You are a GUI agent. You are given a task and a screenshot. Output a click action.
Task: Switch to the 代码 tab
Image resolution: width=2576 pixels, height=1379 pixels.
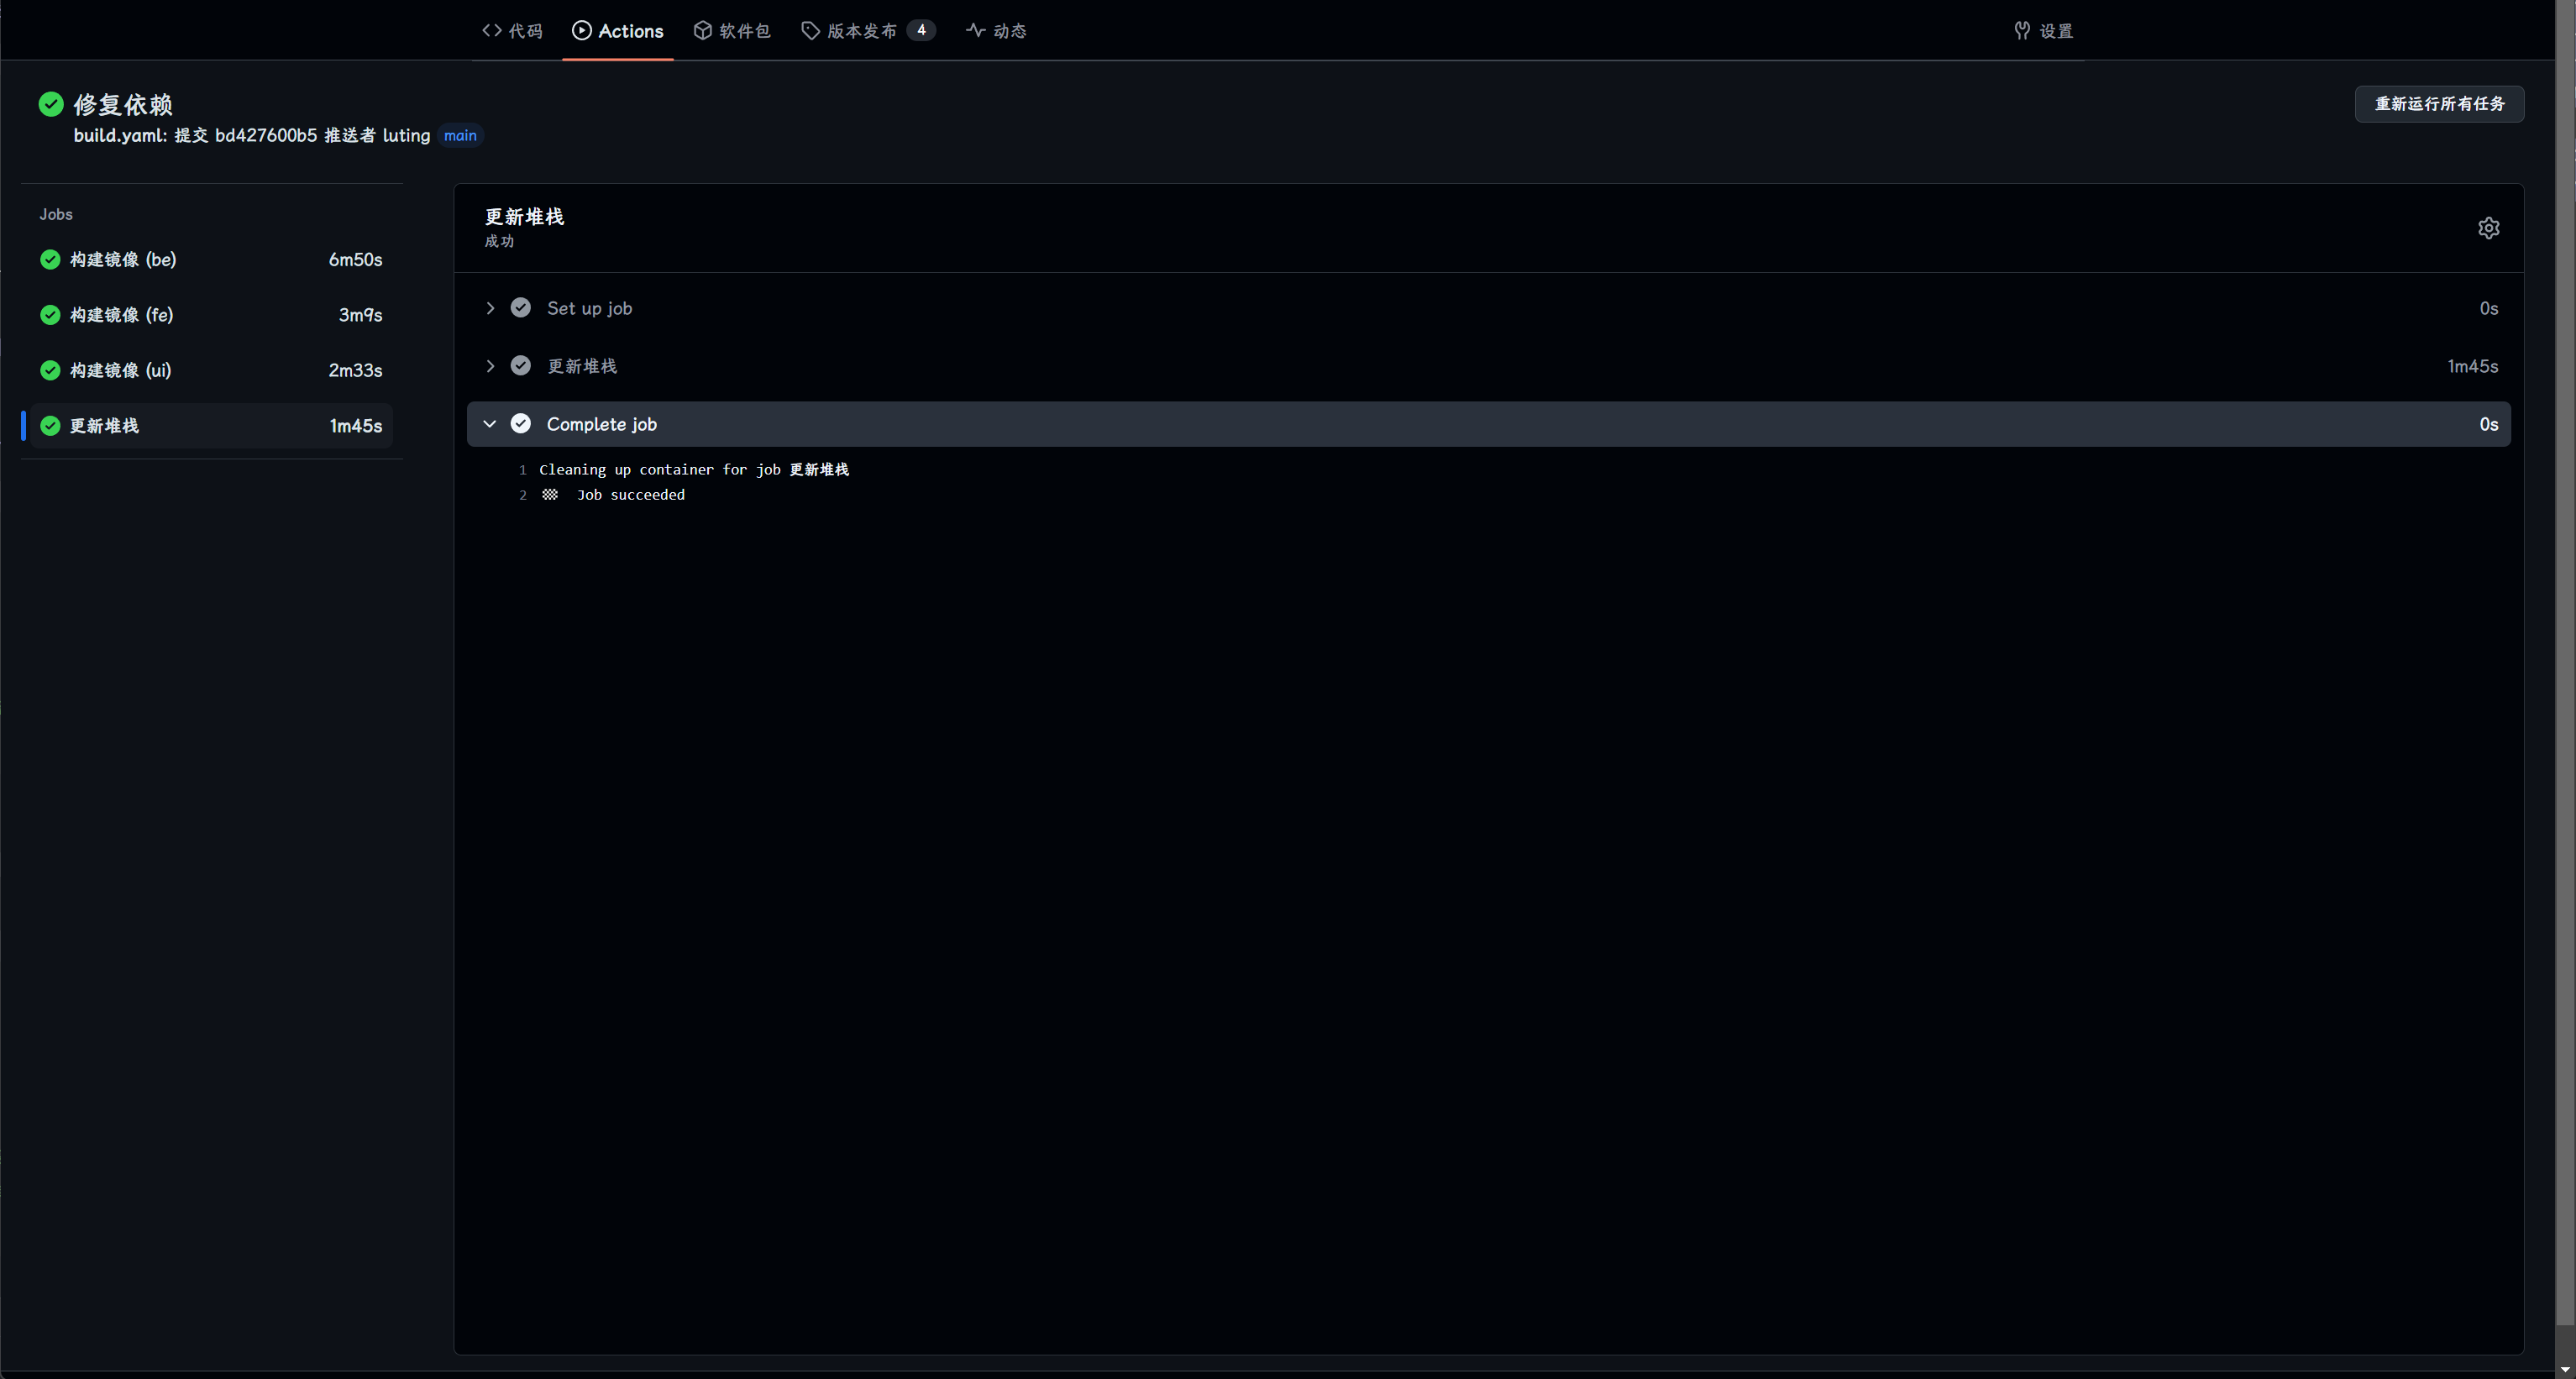click(x=512, y=31)
